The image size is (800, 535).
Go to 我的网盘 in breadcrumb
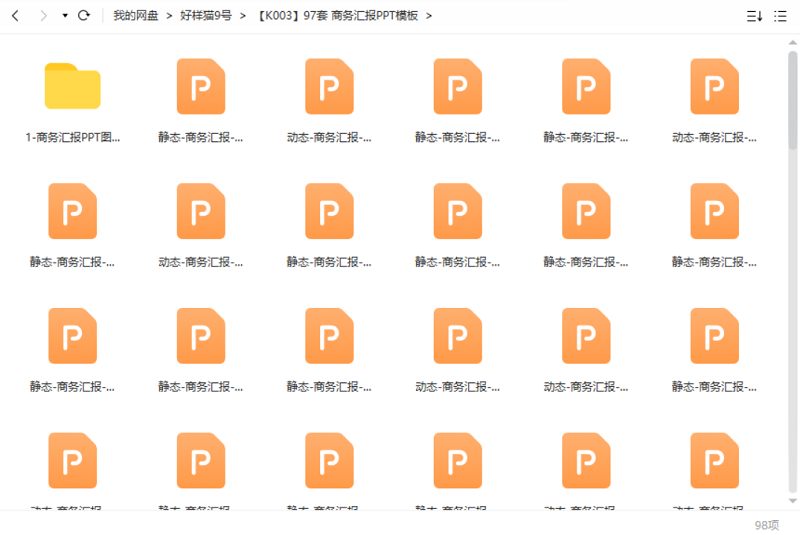click(135, 16)
